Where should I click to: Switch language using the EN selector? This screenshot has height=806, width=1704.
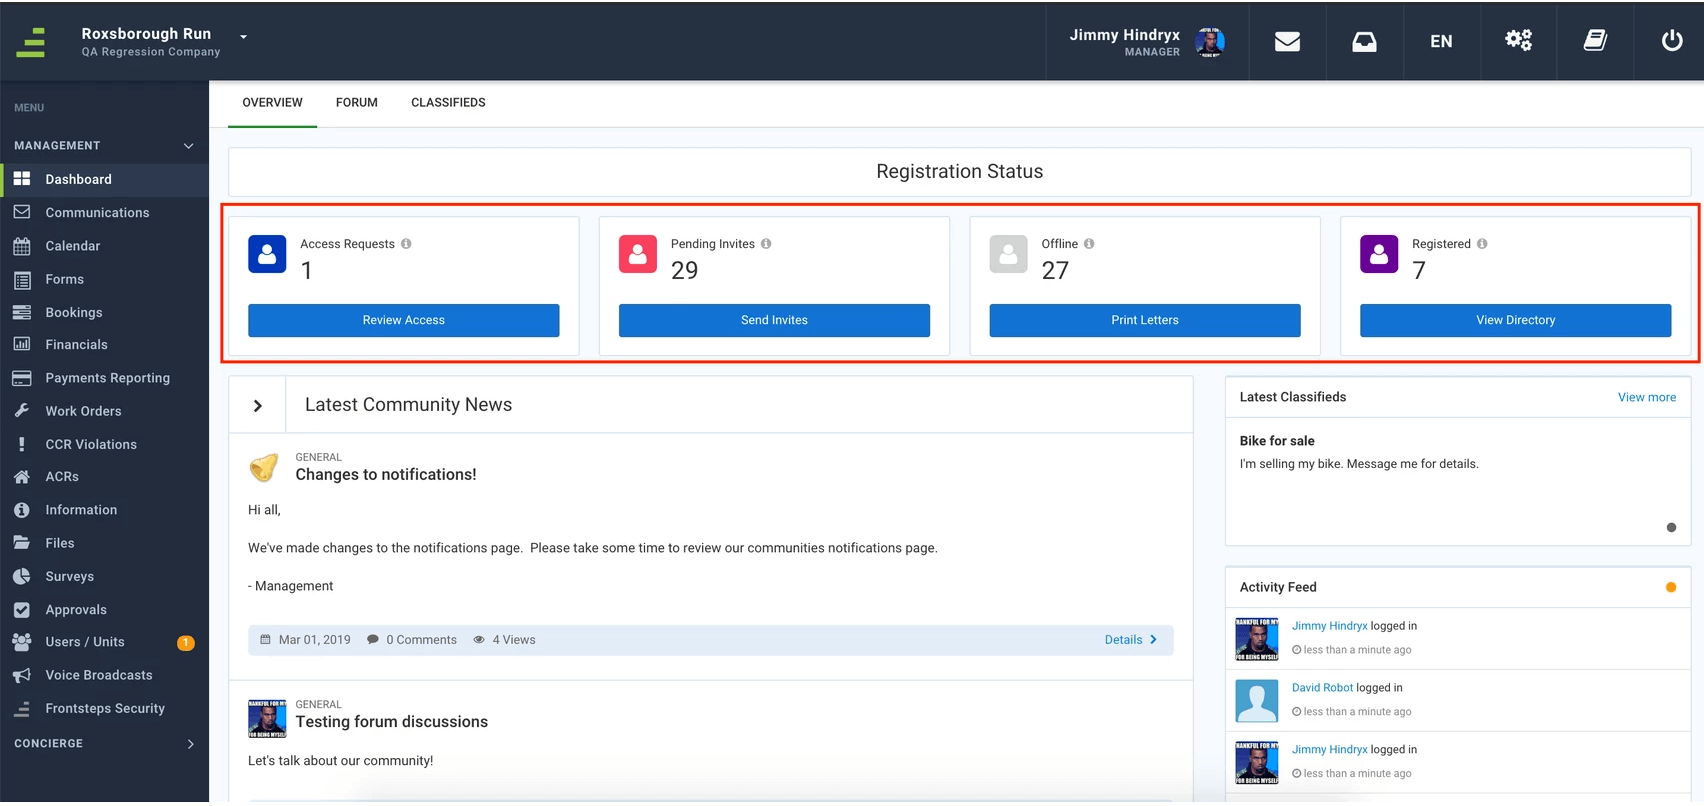[x=1441, y=41]
